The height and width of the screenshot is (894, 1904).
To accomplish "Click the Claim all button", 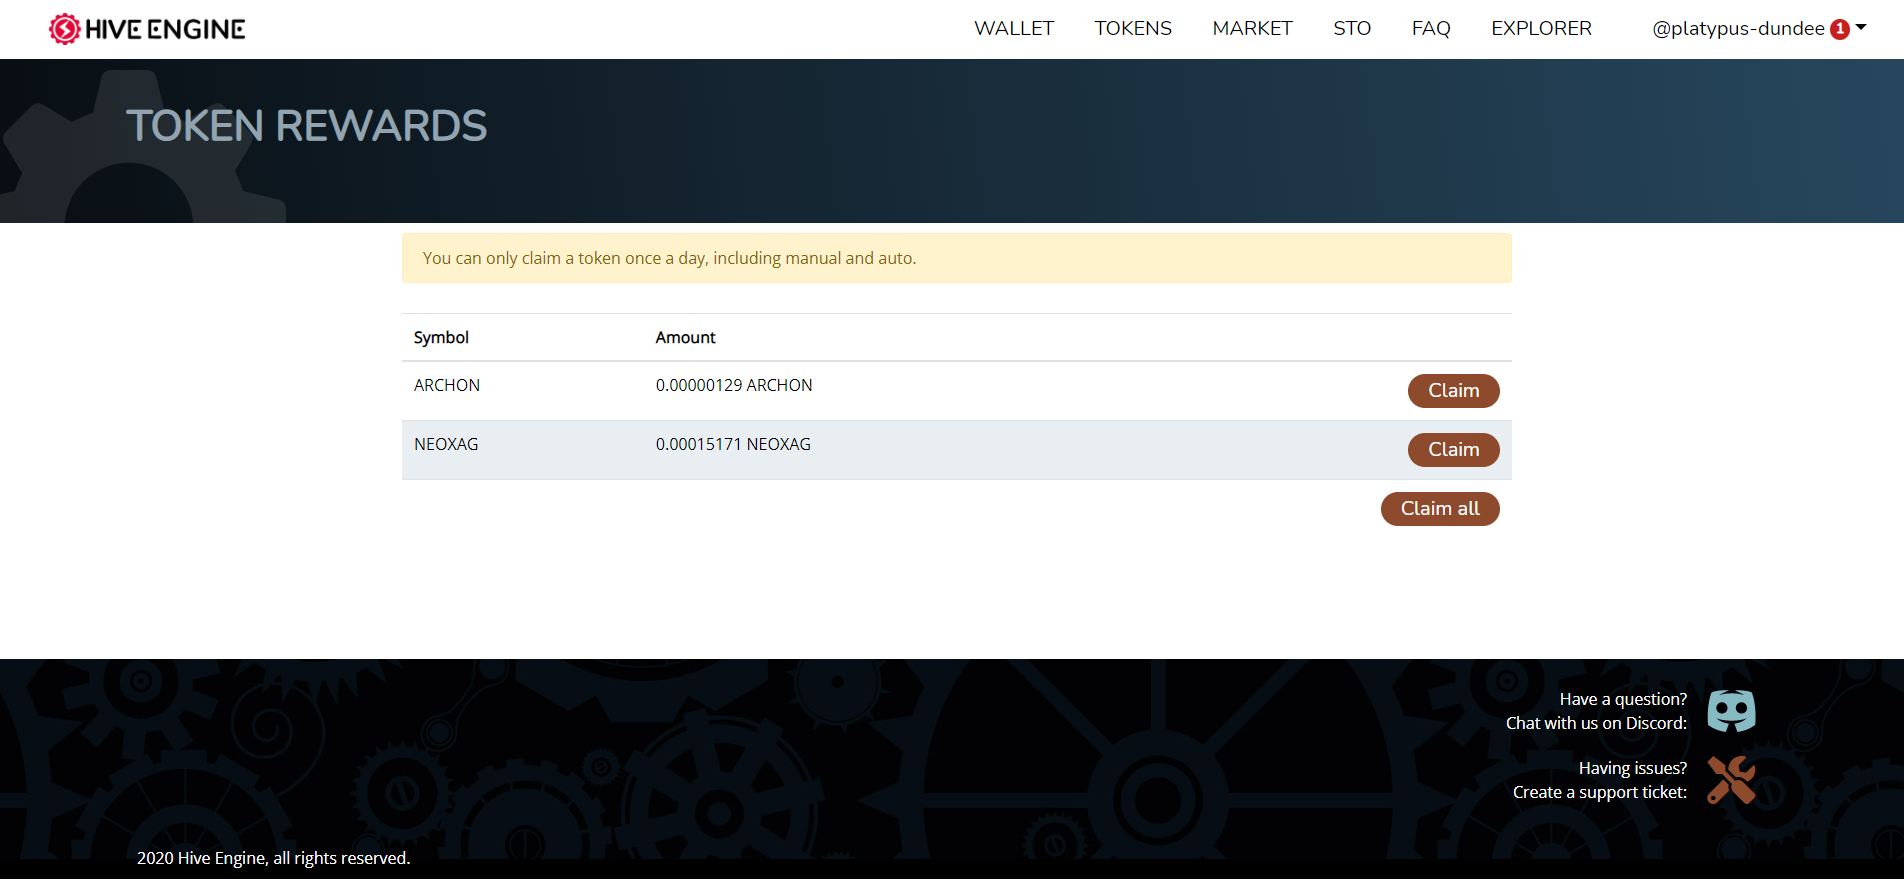I will [1440, 509].
